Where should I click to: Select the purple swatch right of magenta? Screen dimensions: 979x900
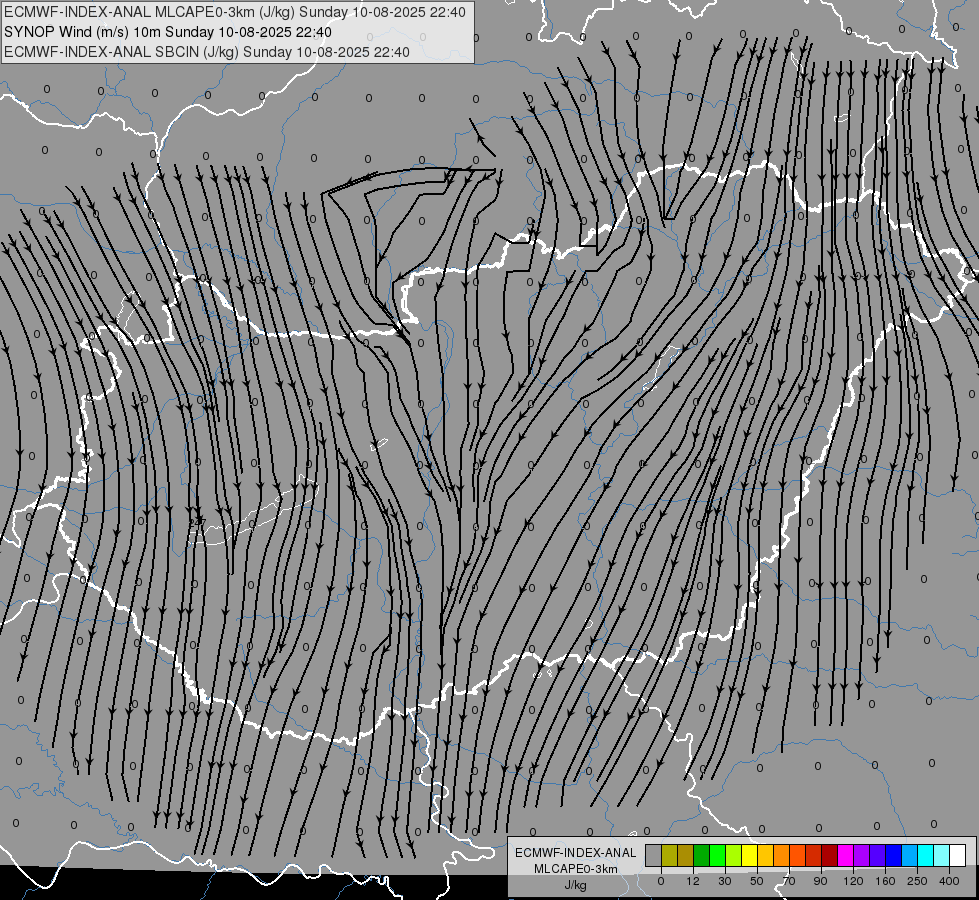point(862,856)
